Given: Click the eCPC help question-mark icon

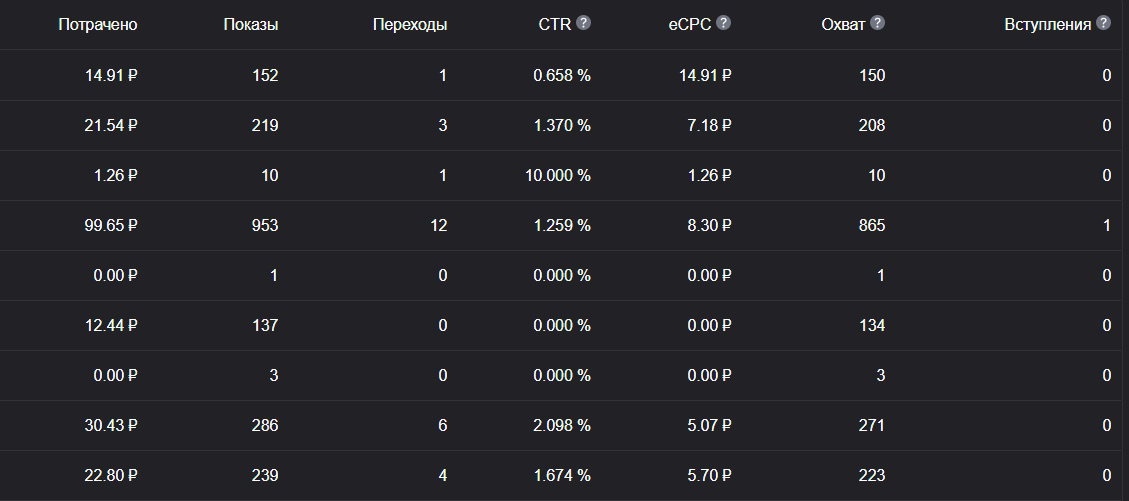Looking at the screenshot, I should (x=724, y=23).
